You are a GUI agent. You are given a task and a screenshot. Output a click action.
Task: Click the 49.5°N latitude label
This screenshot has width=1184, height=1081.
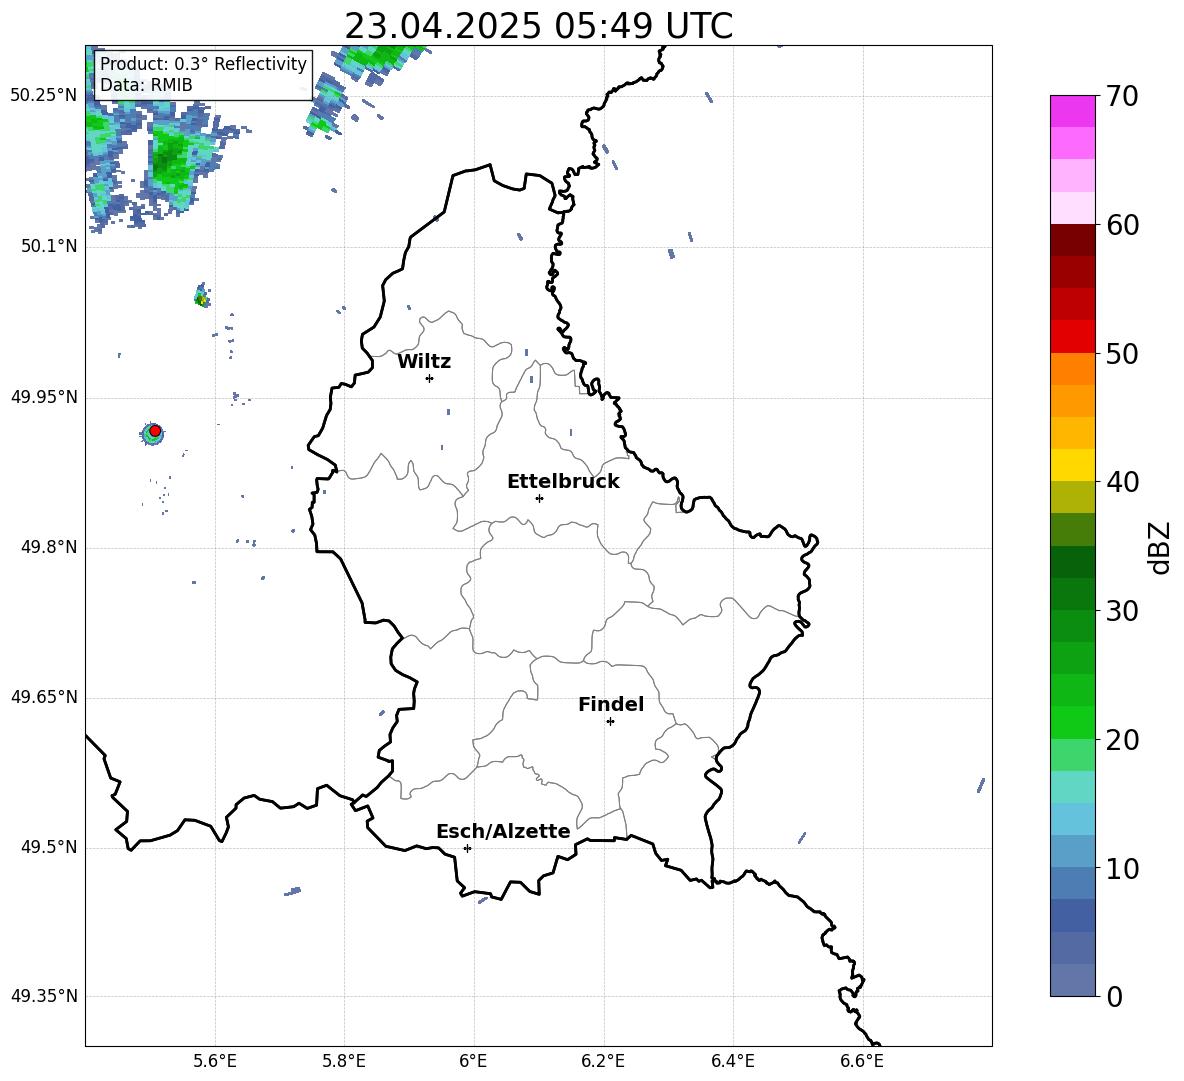pyautogui.click(x=48, y=847)
